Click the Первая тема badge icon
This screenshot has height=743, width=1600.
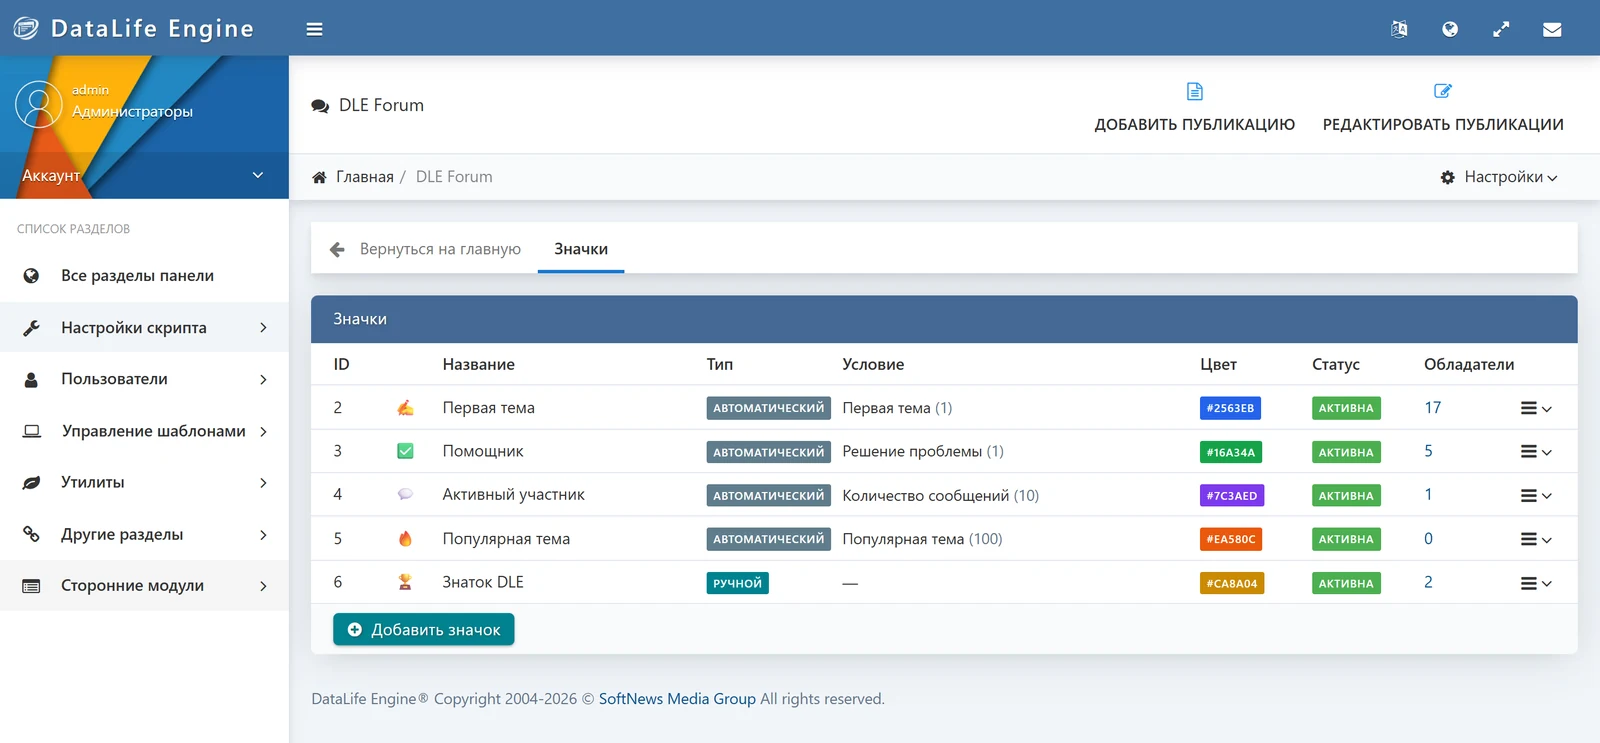point(405,408)
